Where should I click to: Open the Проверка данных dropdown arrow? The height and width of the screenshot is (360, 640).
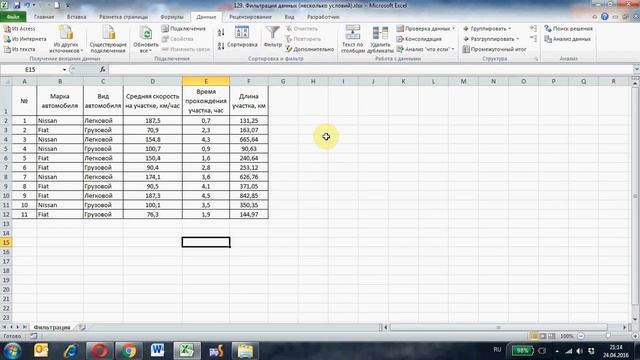click(x=453, y=29)
